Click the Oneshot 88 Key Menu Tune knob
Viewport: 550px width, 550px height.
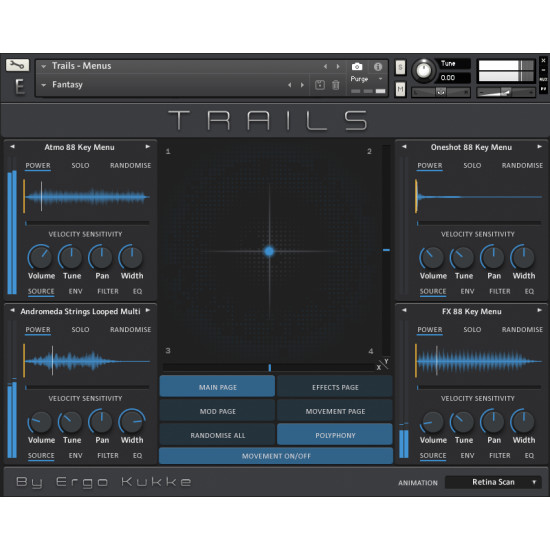coord(462,257)
